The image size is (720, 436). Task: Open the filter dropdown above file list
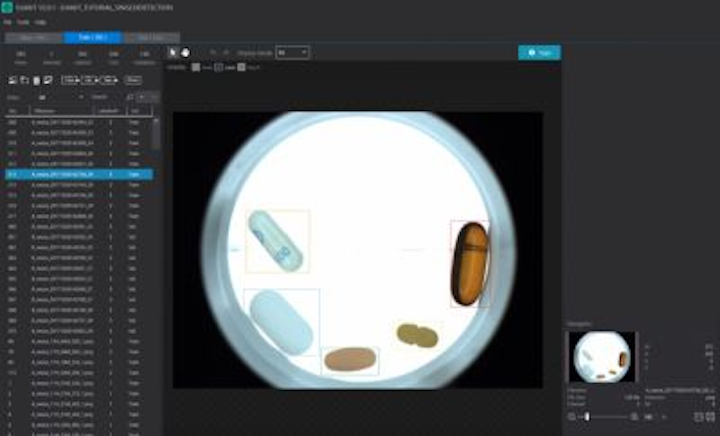point(60,97)
